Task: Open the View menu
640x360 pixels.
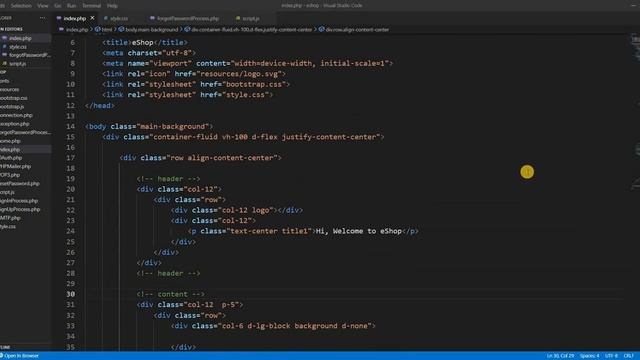Action: pos(42,6)
